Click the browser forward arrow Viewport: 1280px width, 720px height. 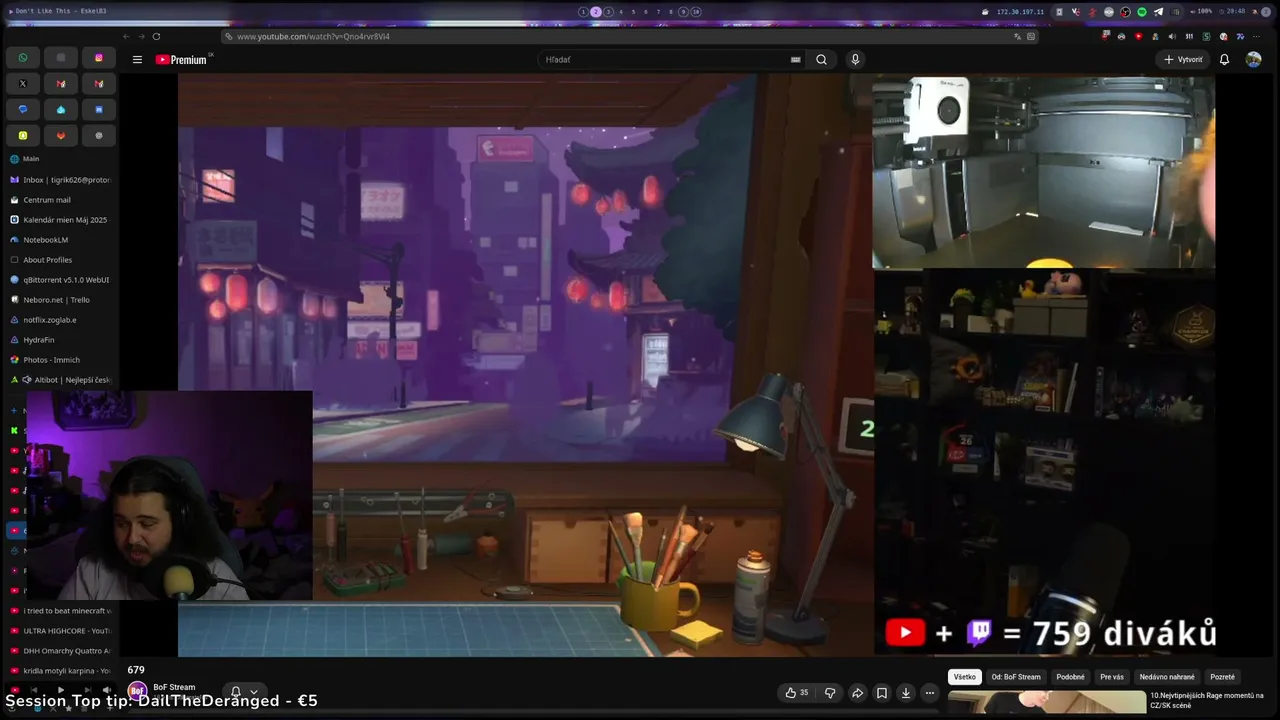point(141,37)
